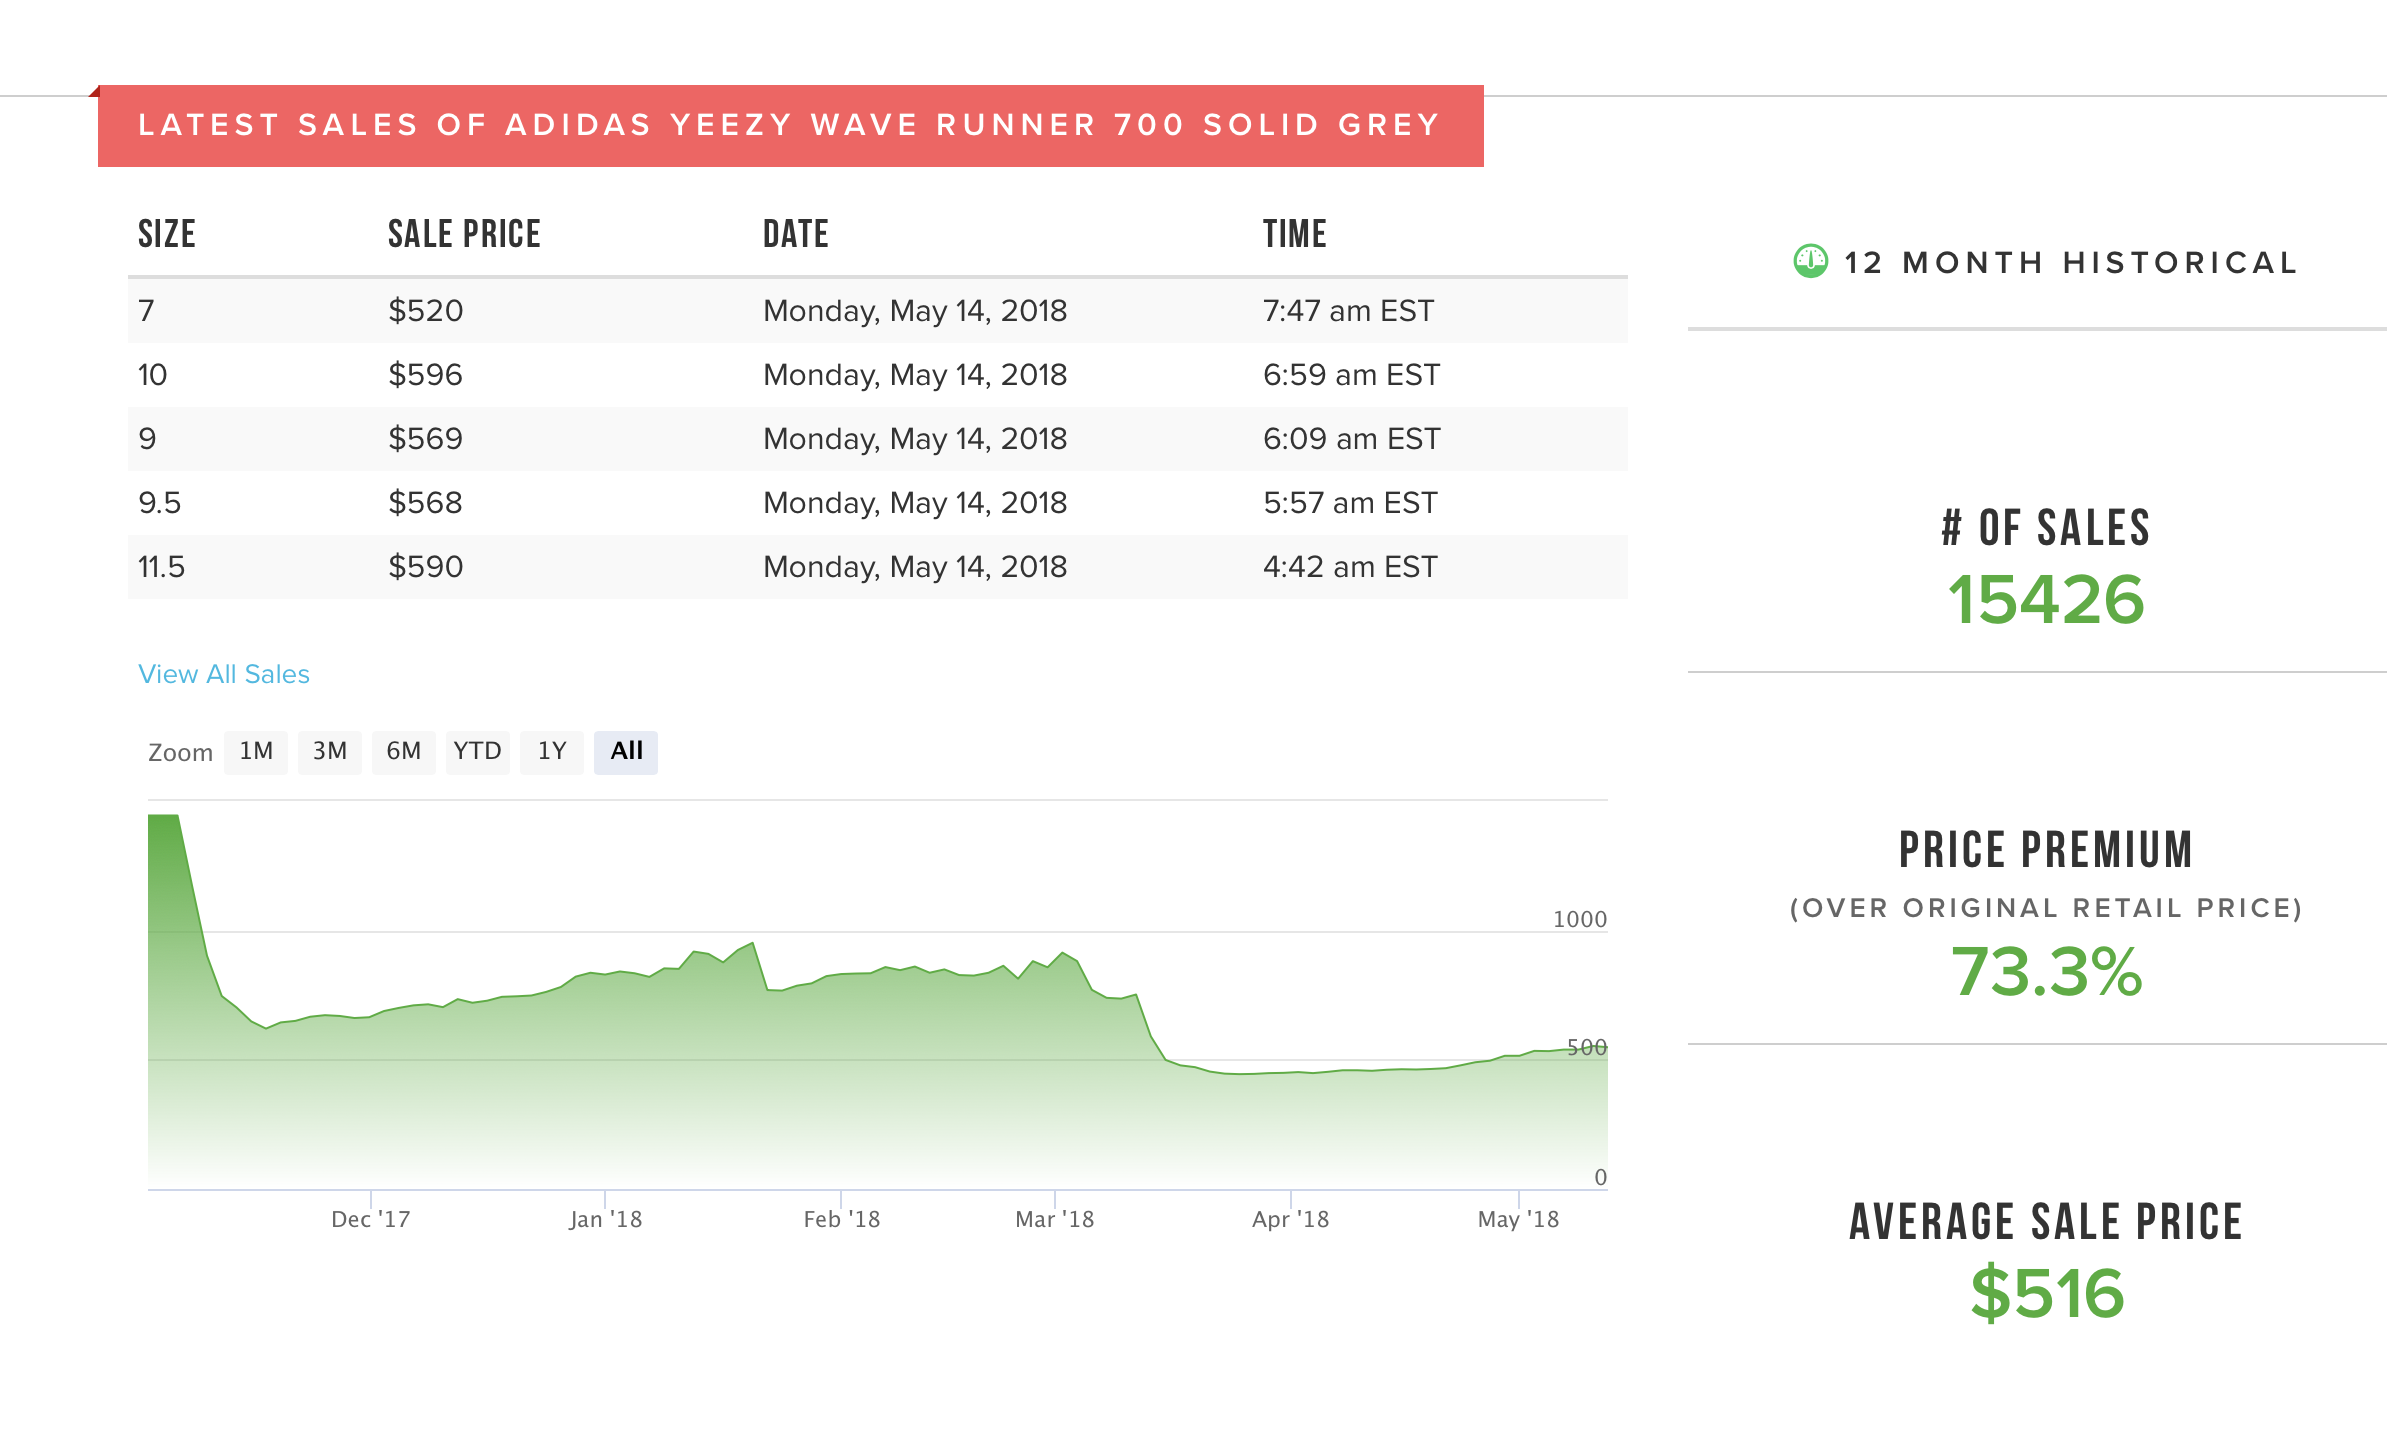This screenshot has width=2387, height=1432.
Task: Click the SIZE column header
Action: point(167,234)
